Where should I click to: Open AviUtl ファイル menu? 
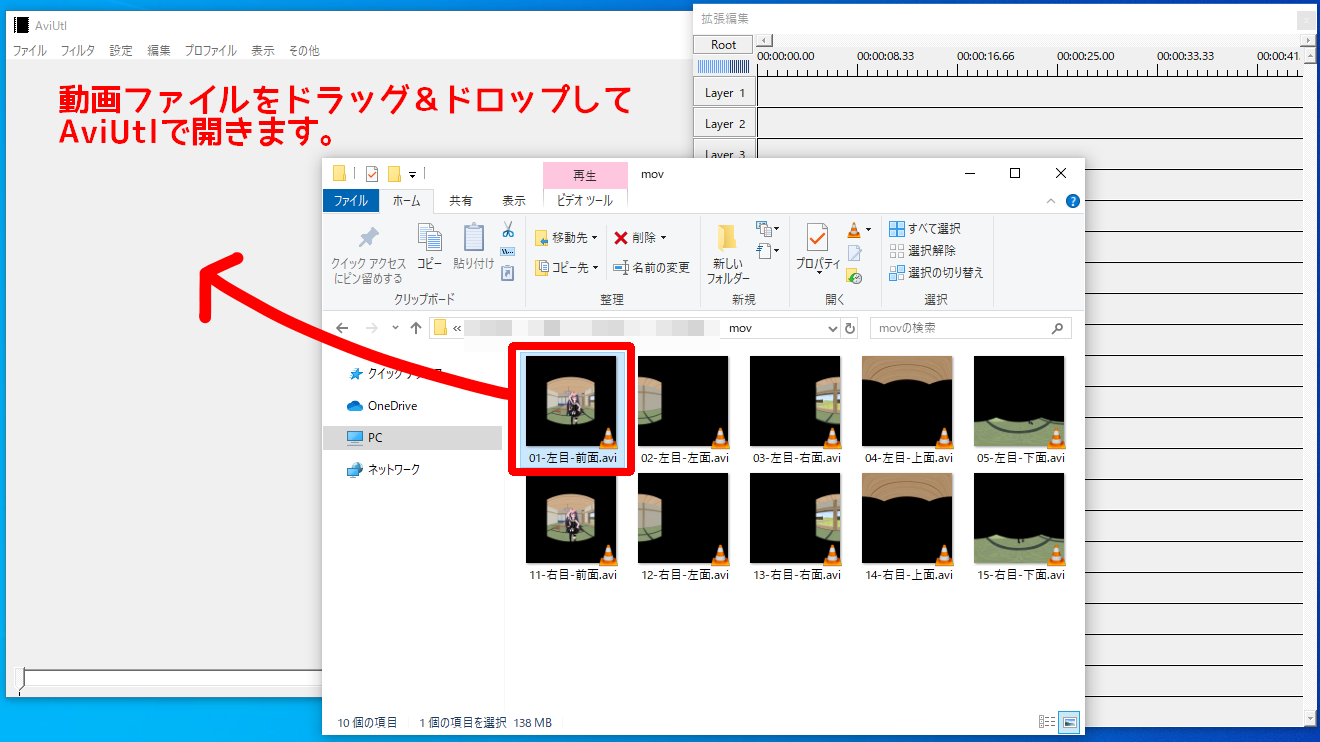click(x=29, y=50)
